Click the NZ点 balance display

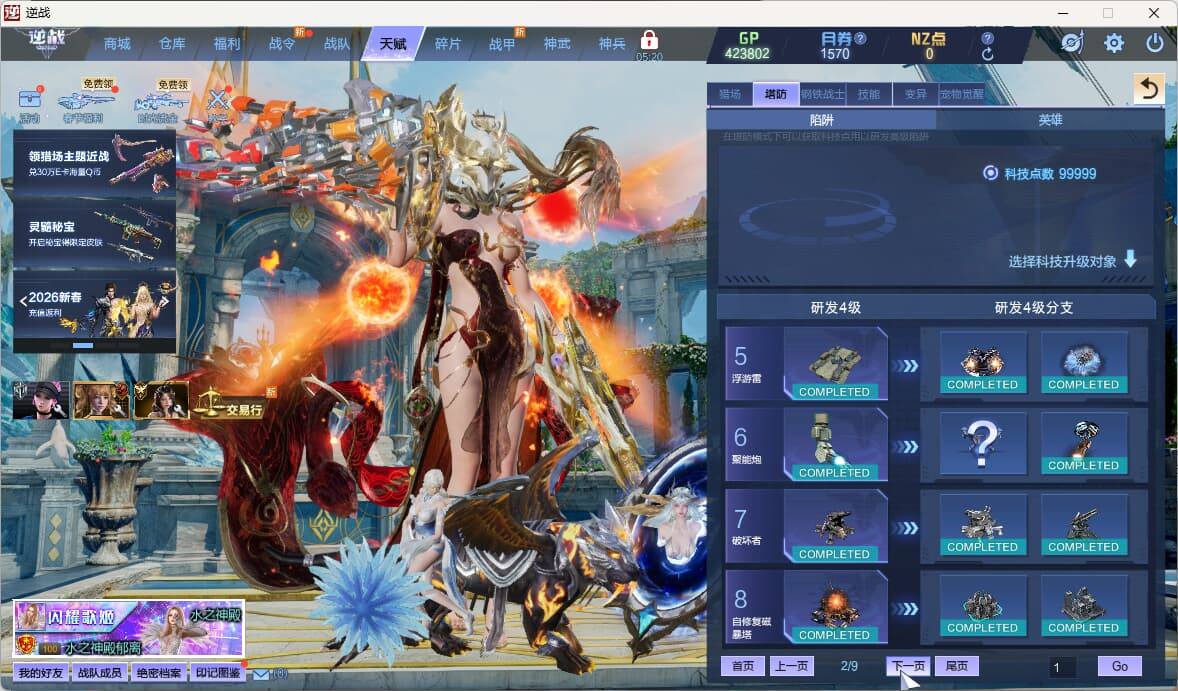click(929, 46)
